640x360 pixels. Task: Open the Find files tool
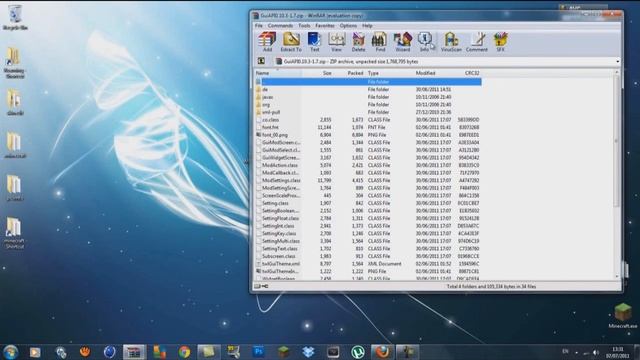pos(380,42)
